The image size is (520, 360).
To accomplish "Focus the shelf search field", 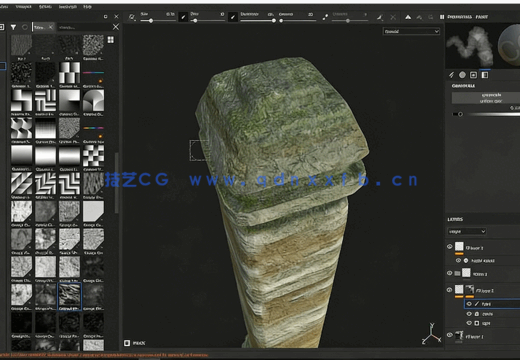I will [x=83, y=27].
